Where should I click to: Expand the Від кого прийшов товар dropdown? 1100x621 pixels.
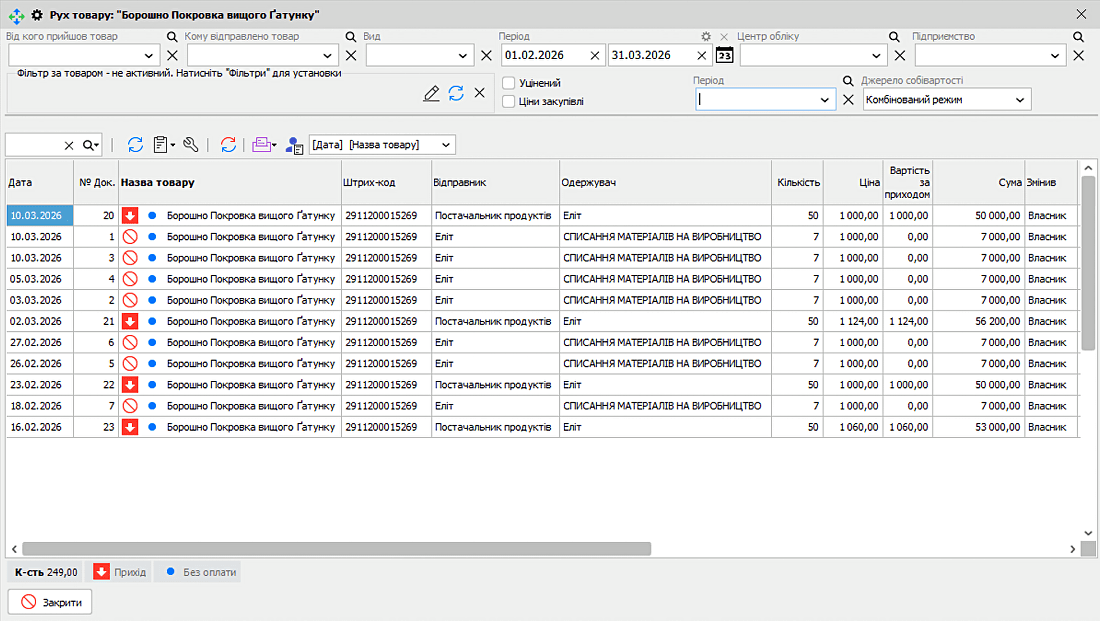pyautogui.click(x=150, y=56)
